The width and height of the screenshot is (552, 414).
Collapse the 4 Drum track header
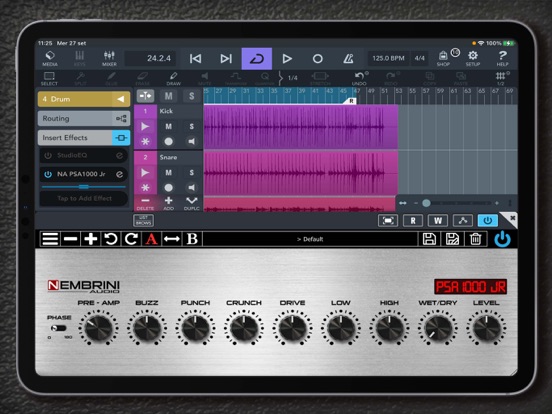click(121, 99)
